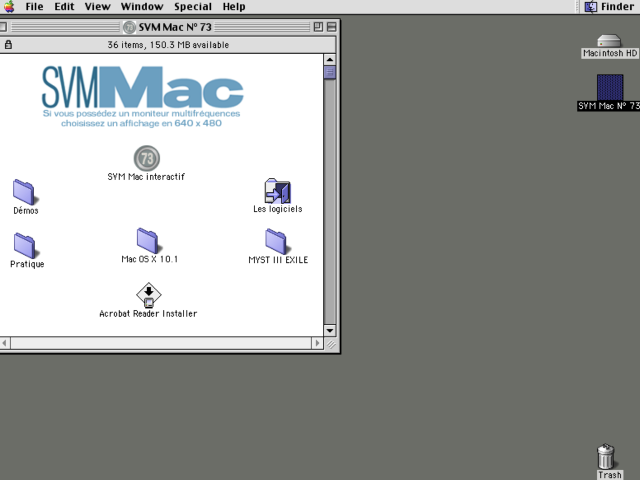Click the SVM Mac interactif label

(x=146, y=177)
